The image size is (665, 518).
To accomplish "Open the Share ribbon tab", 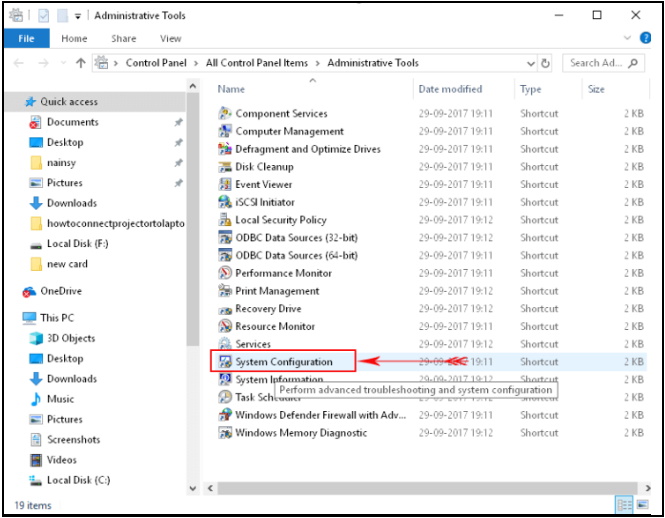I will tap(123, 38).
